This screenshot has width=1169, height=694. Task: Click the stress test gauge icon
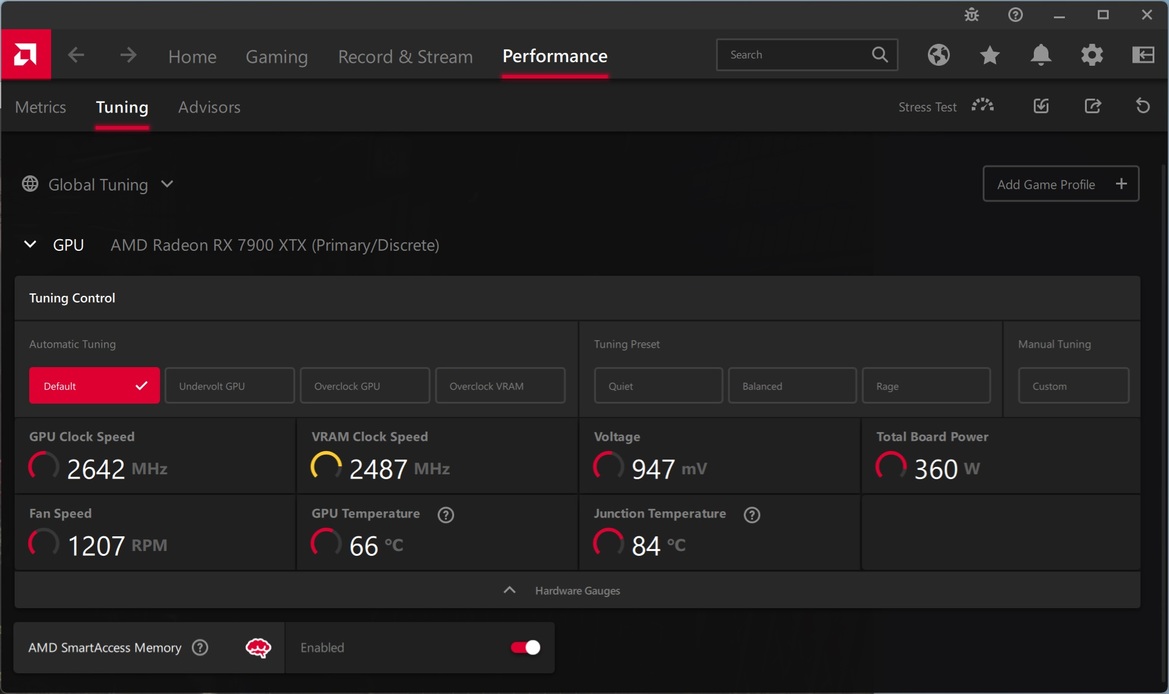(x=983, y=106)
